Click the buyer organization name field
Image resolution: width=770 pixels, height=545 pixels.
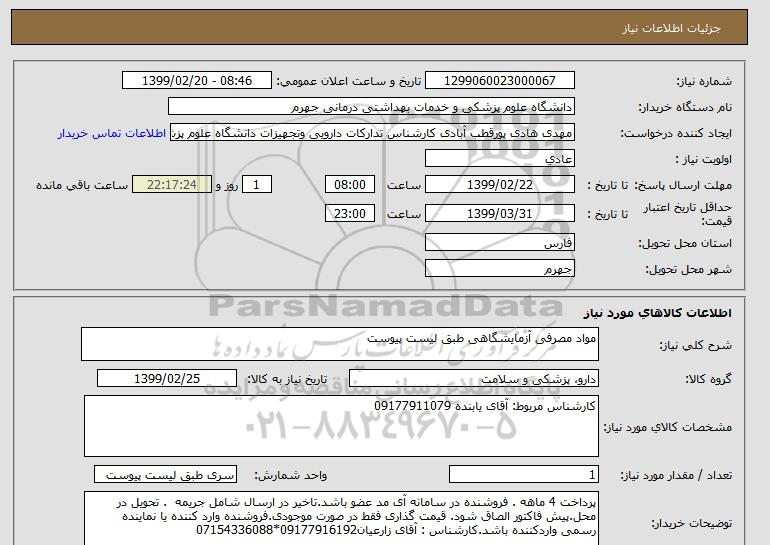click(x=371, y=107)
